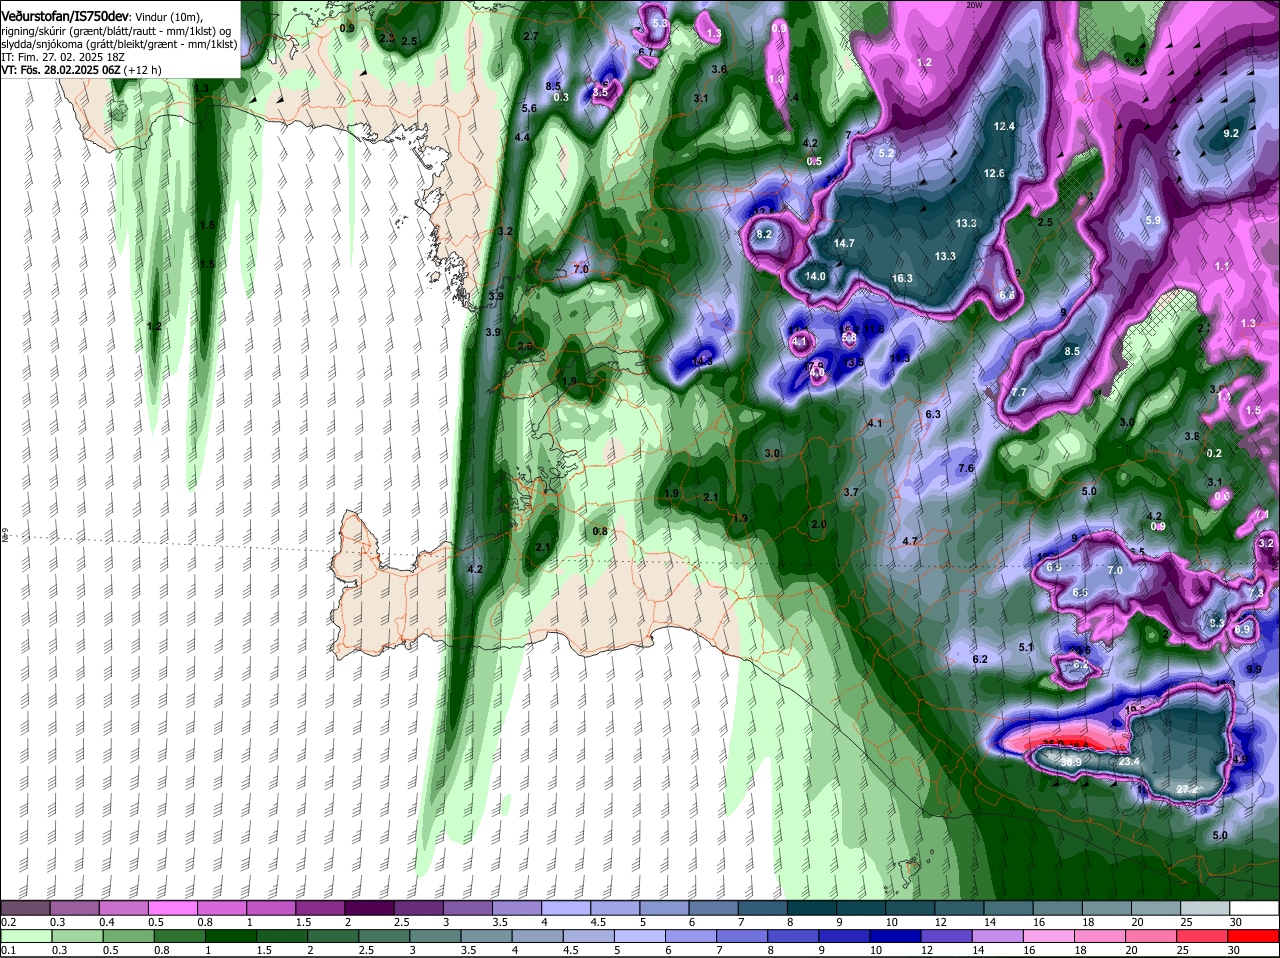Viewport: 1280px width, 958px height.
Task: Click the 9.9 value on the map
Action: tap(1254, 669)
